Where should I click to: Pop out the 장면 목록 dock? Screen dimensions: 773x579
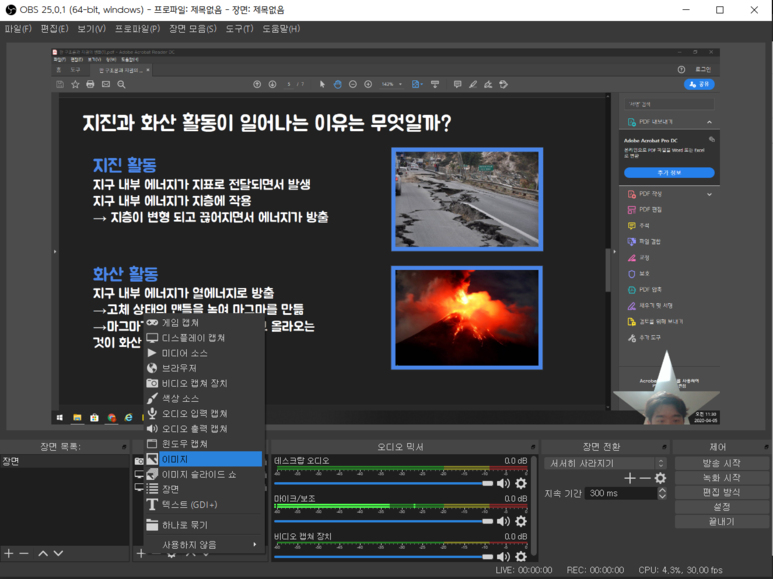coord(124,447)
